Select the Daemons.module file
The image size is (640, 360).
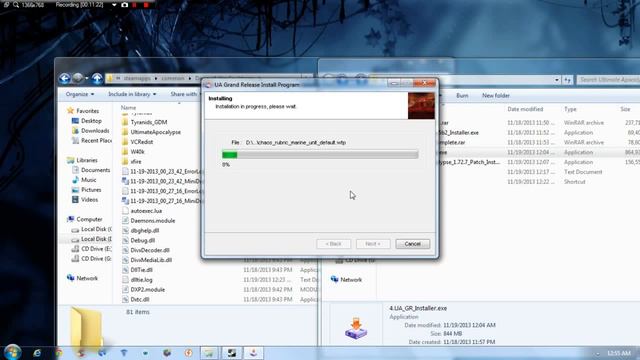pyautogui.click(x=149, y=220)
